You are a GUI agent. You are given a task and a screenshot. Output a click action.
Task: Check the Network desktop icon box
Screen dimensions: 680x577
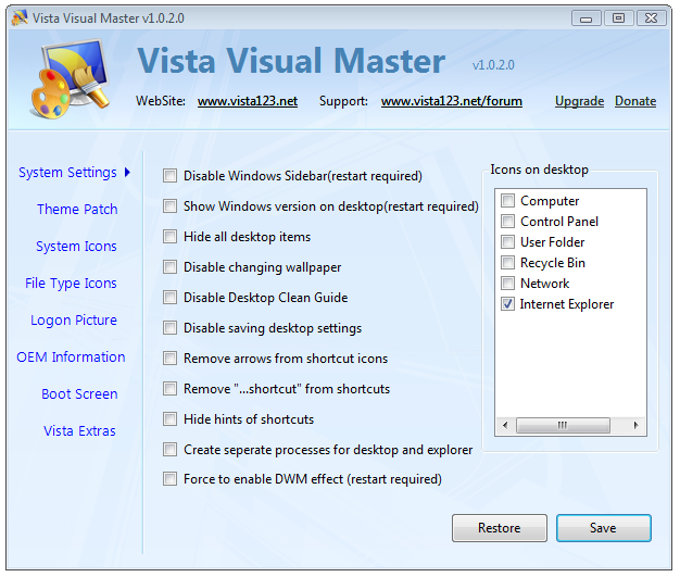click(x=508, y=283)
